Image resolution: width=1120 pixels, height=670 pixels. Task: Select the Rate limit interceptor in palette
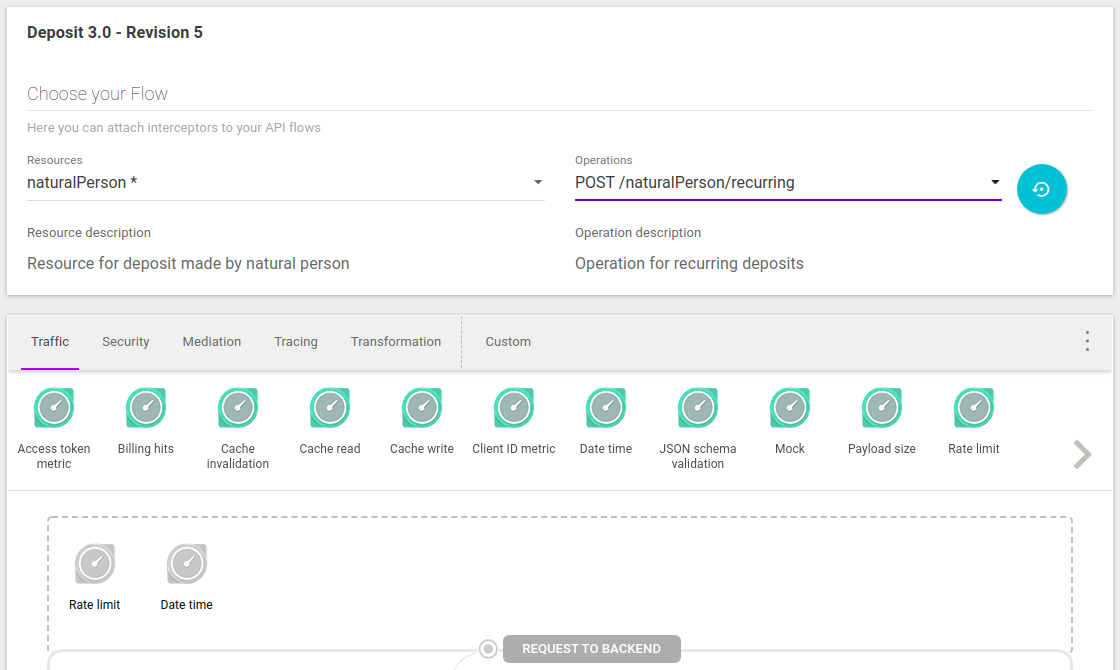pos(974,408)
